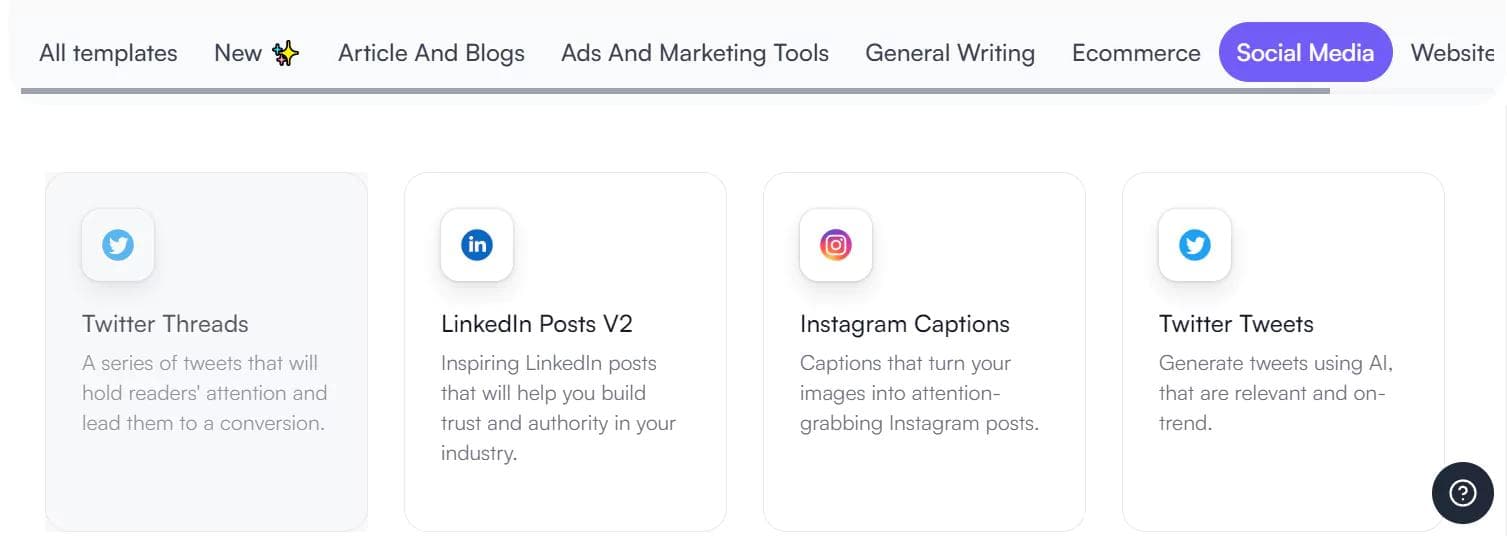1507x558 pixels.
Task: Click the Twitter Tweets bird icon
Action: [x=1195, y=245]
